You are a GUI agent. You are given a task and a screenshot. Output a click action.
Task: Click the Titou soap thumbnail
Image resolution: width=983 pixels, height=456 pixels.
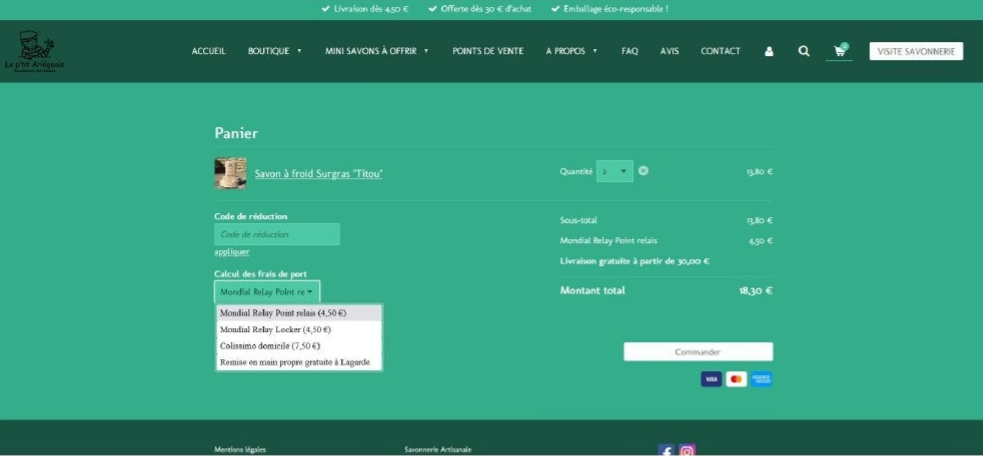pyautogui.click(x=230, y=173)
